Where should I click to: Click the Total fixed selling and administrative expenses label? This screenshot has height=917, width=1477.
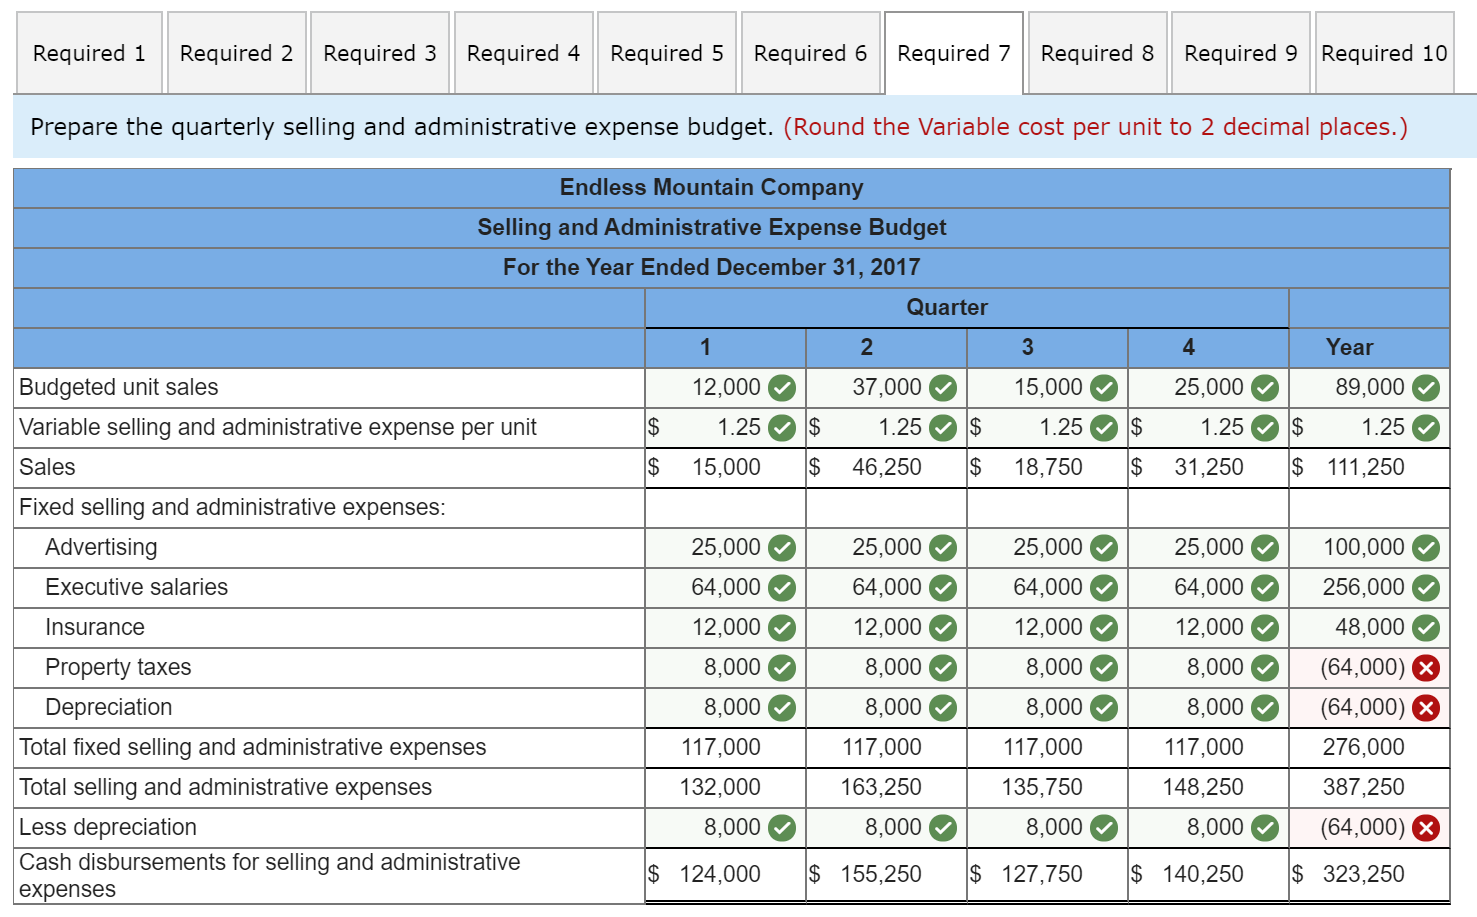(x=253, y=747)
